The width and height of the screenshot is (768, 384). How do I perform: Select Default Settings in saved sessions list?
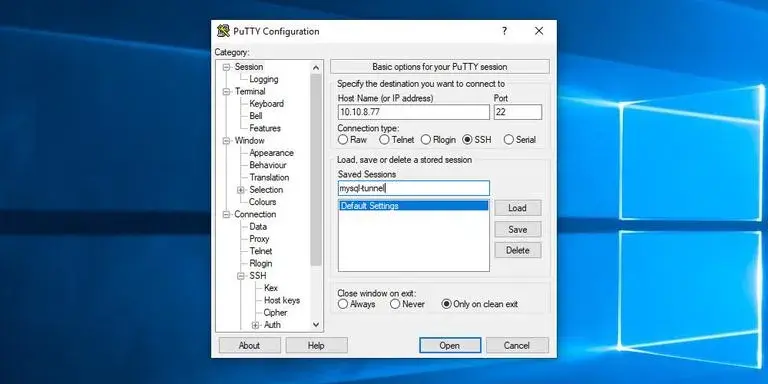click(x=413, y=206)
